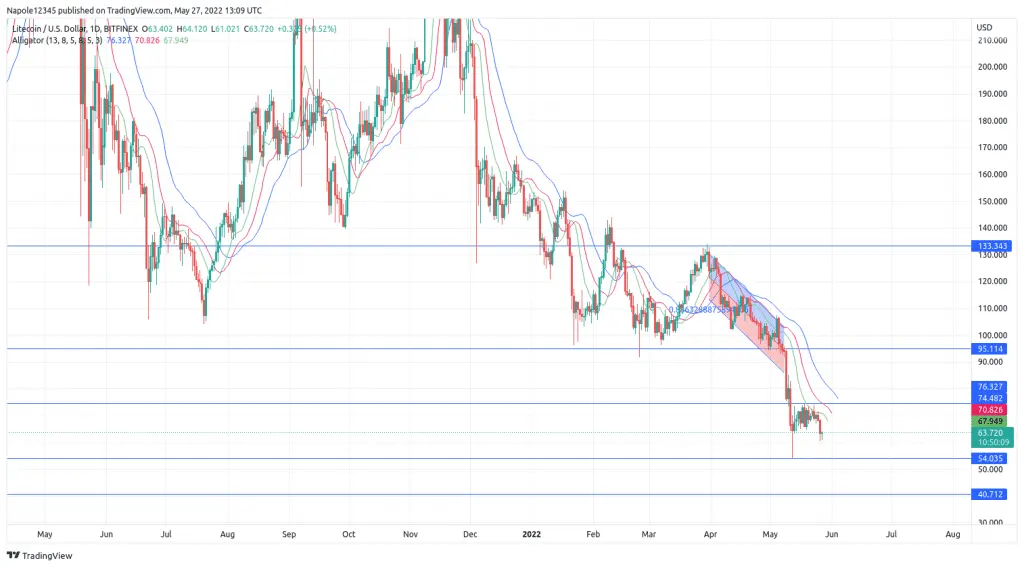
Task: Click the red 70.826 price tag on axis
Action: [x=990, y=410]
